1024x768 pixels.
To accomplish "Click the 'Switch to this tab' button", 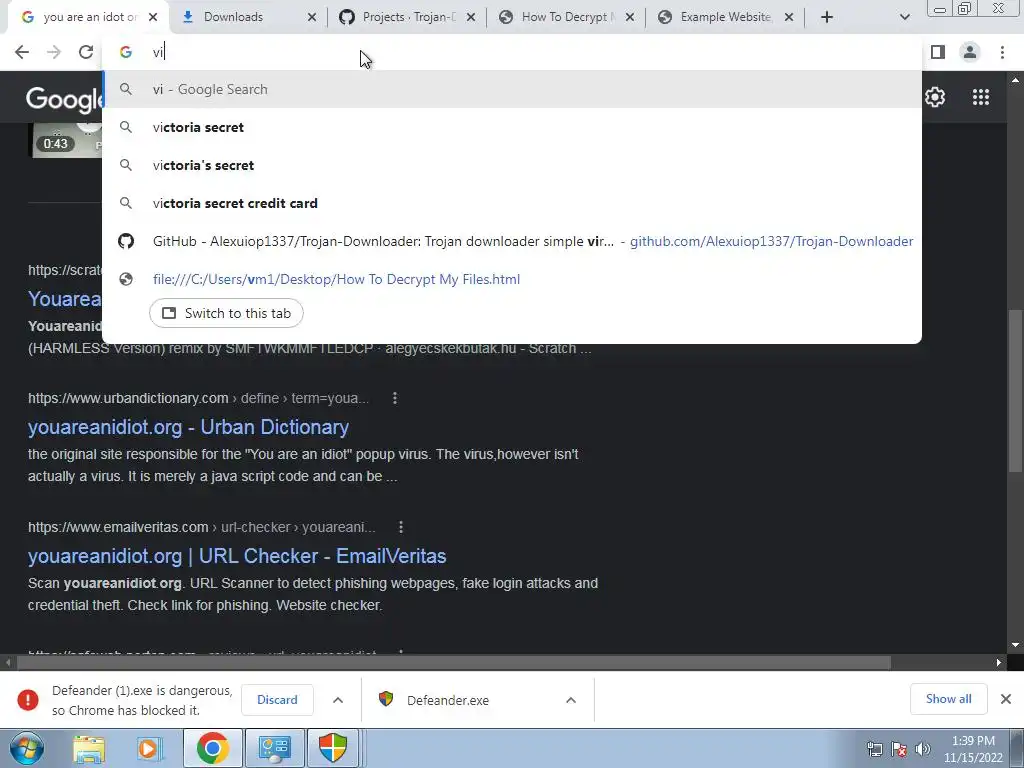I will (226, 313).
